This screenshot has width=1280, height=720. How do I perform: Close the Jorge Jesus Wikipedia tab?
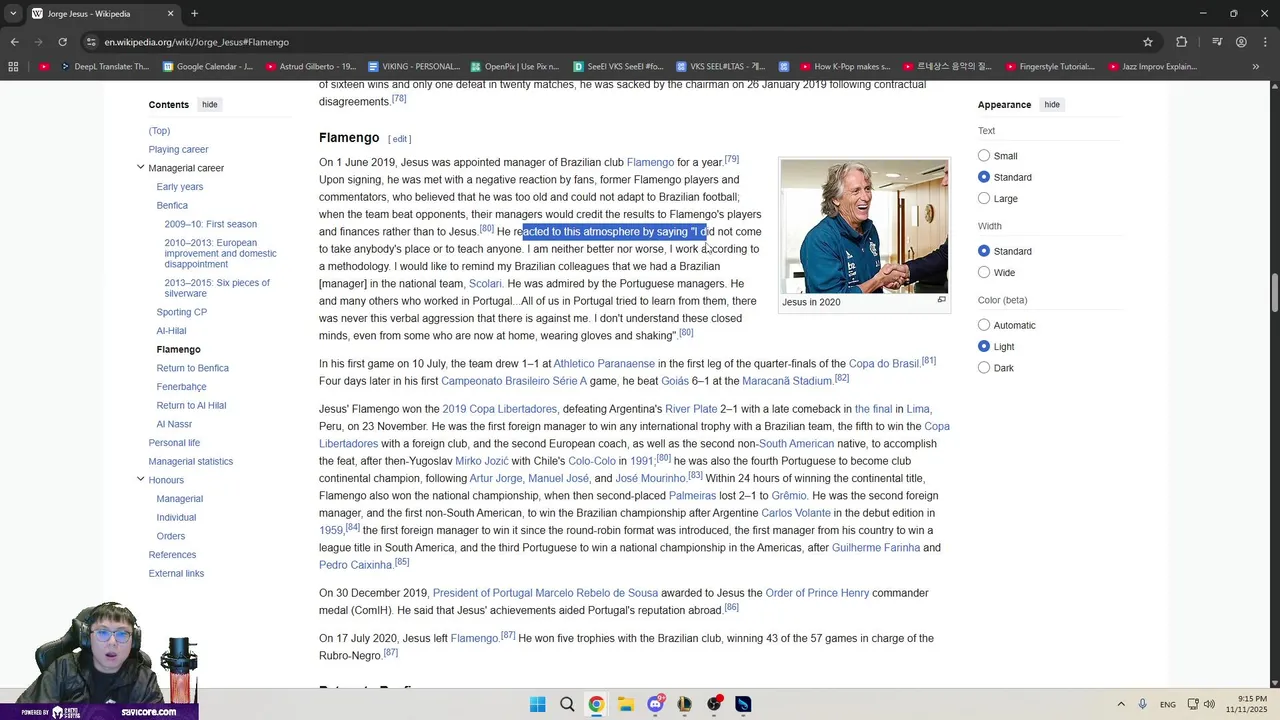tap(170, 14)
